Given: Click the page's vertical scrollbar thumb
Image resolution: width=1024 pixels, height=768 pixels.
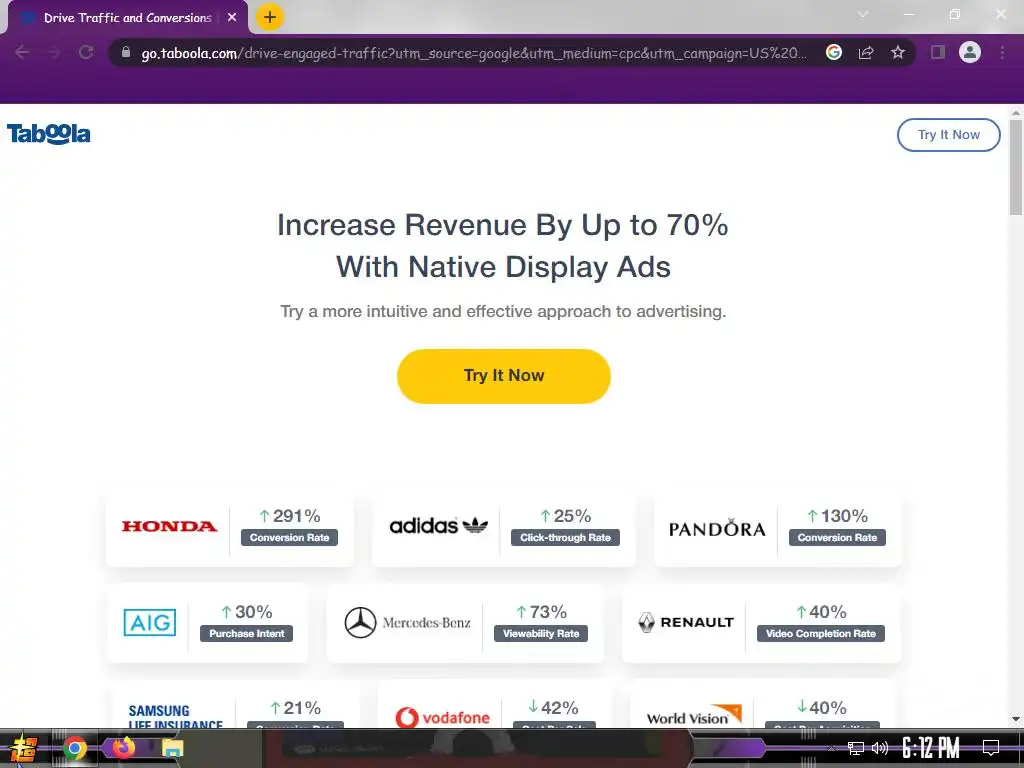Looking at the screenshot, I should [1016, 167].
